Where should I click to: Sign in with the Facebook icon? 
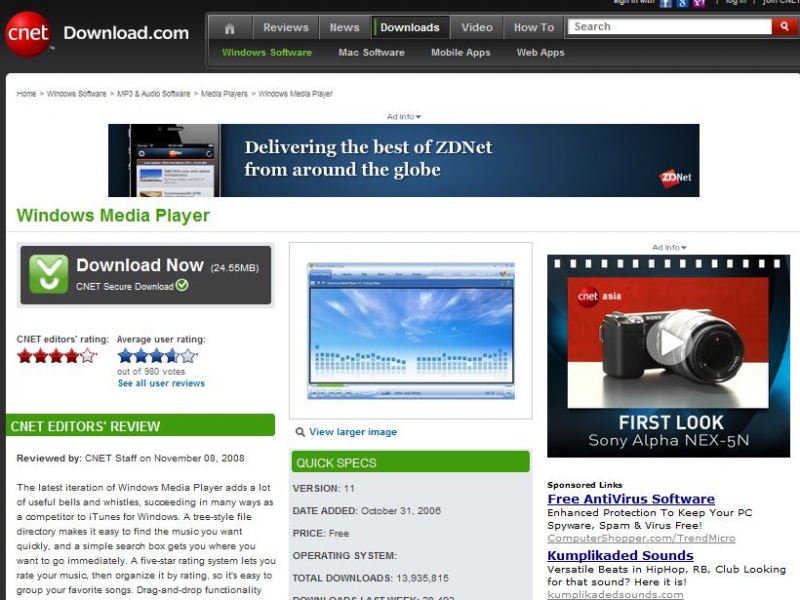pyautogui.click(x=666, y=3)
